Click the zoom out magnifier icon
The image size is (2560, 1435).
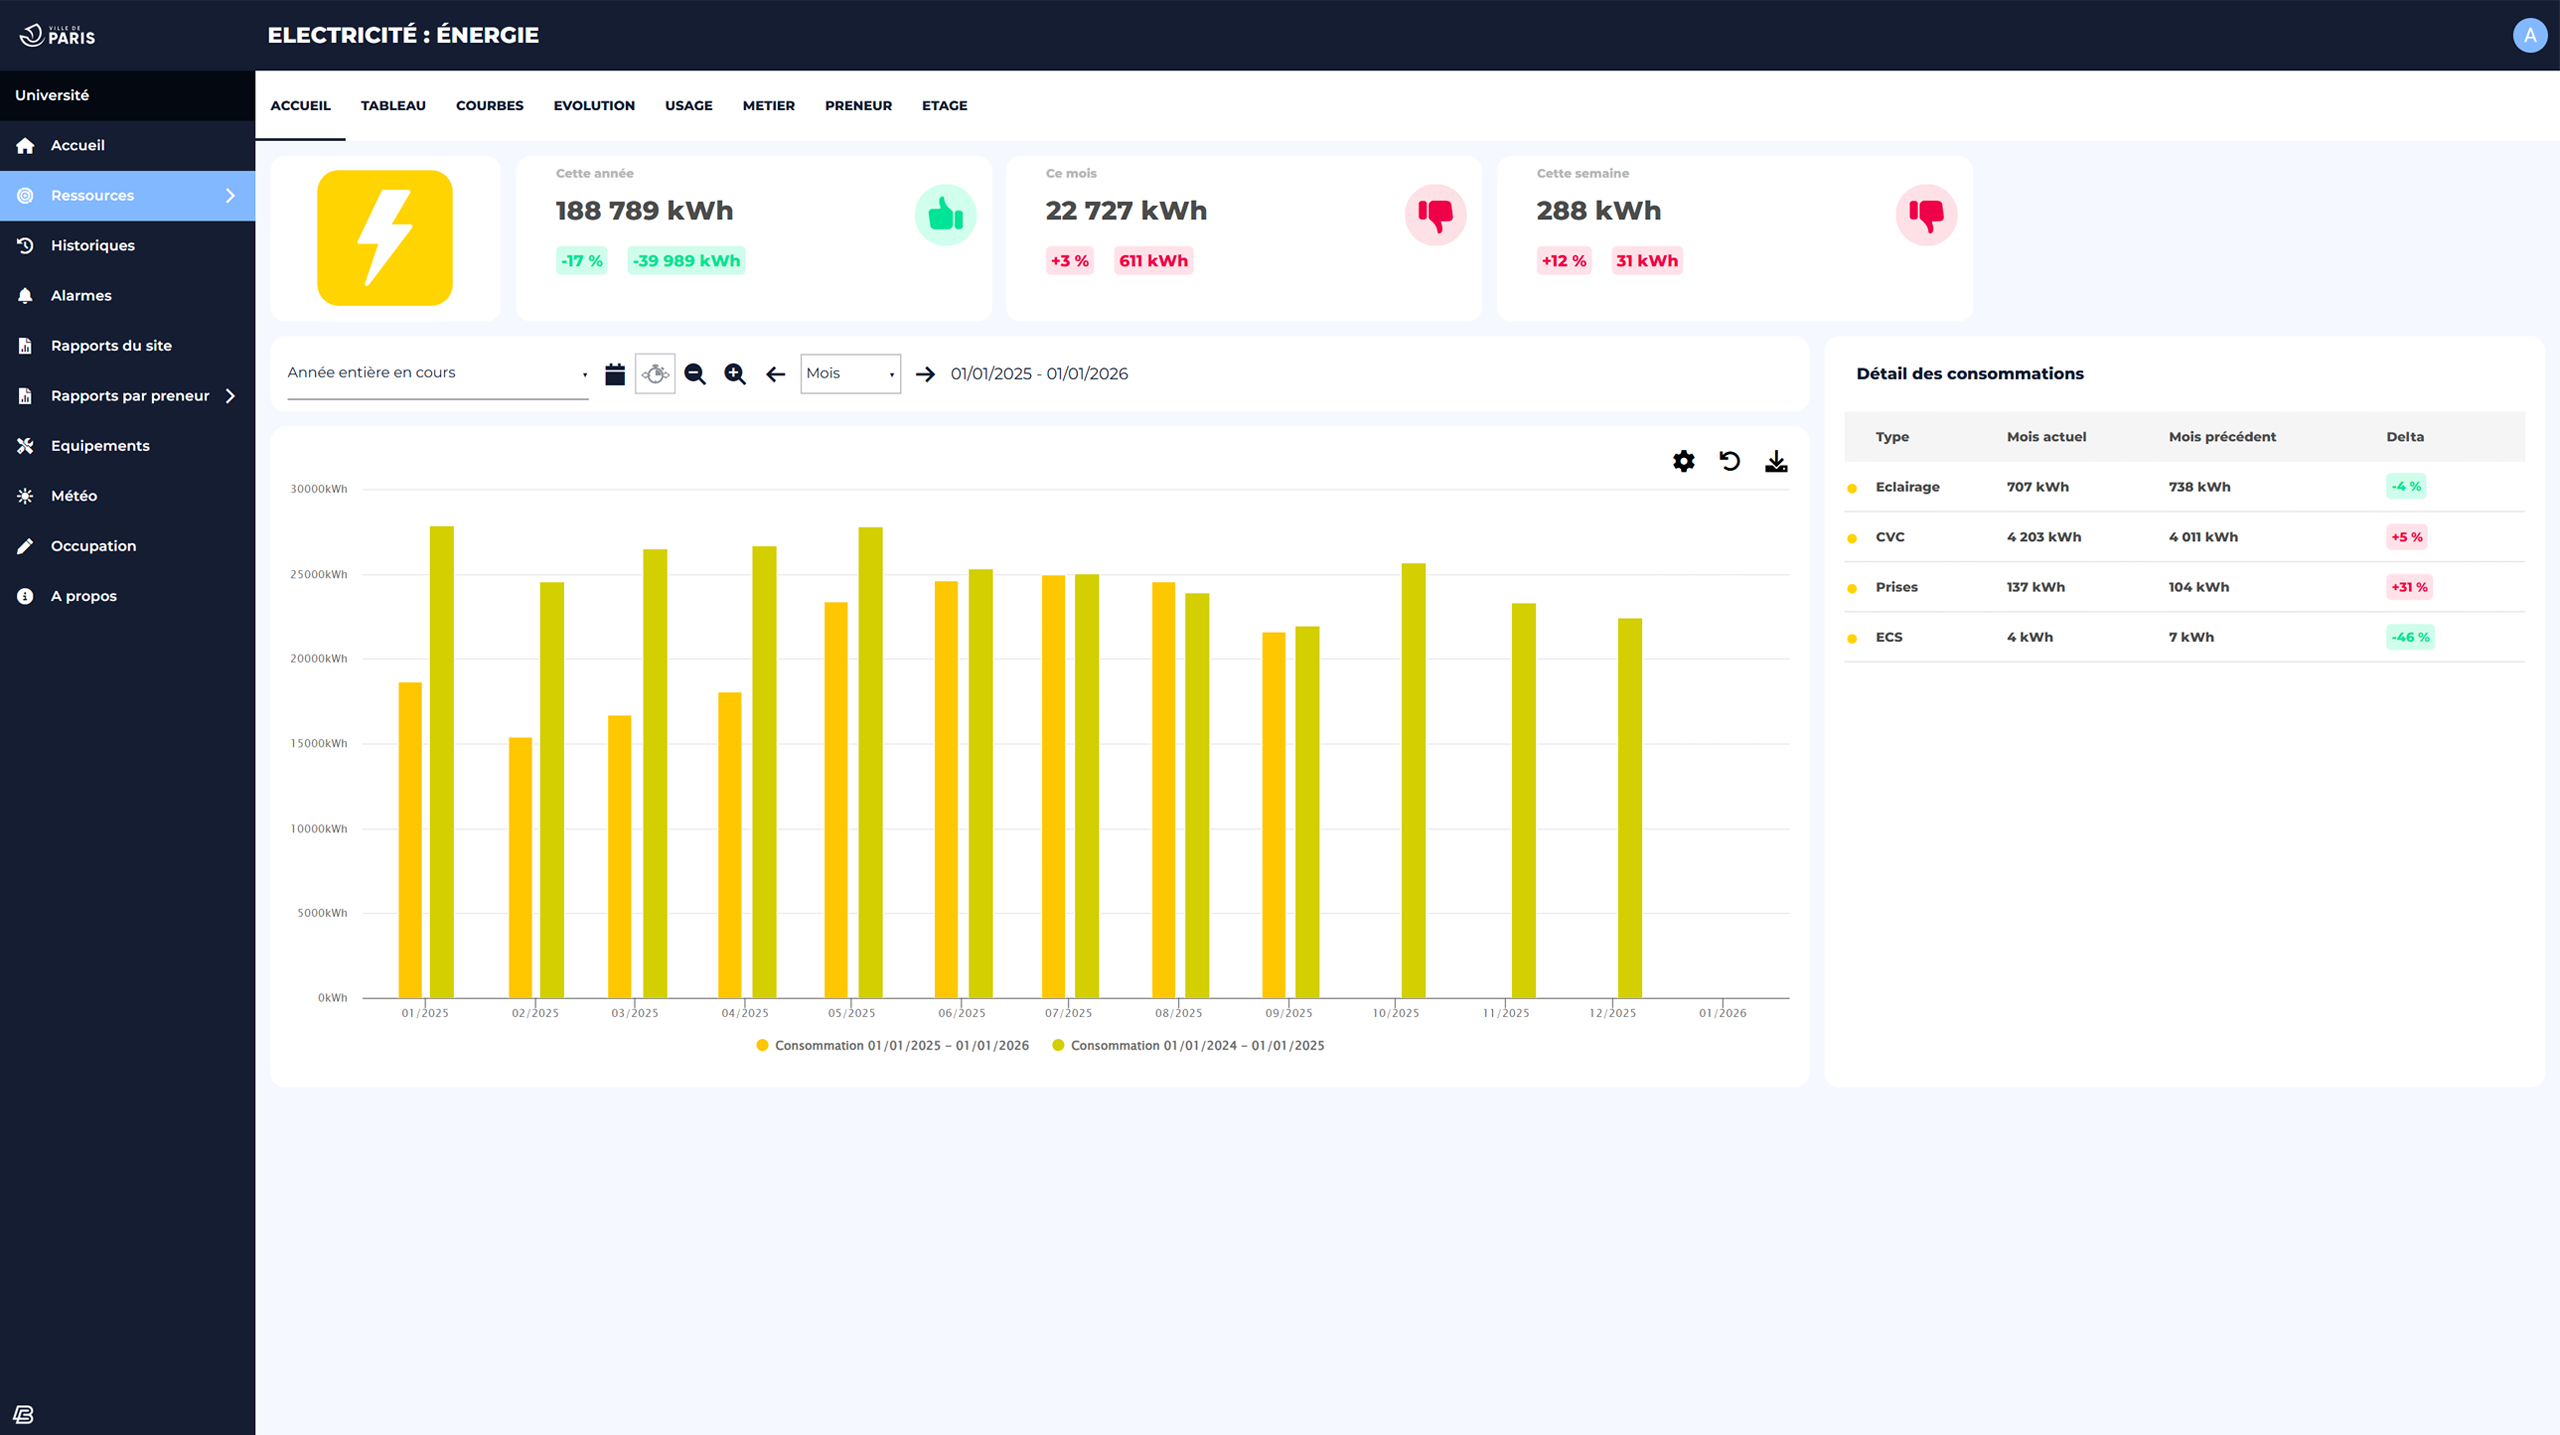695,374
